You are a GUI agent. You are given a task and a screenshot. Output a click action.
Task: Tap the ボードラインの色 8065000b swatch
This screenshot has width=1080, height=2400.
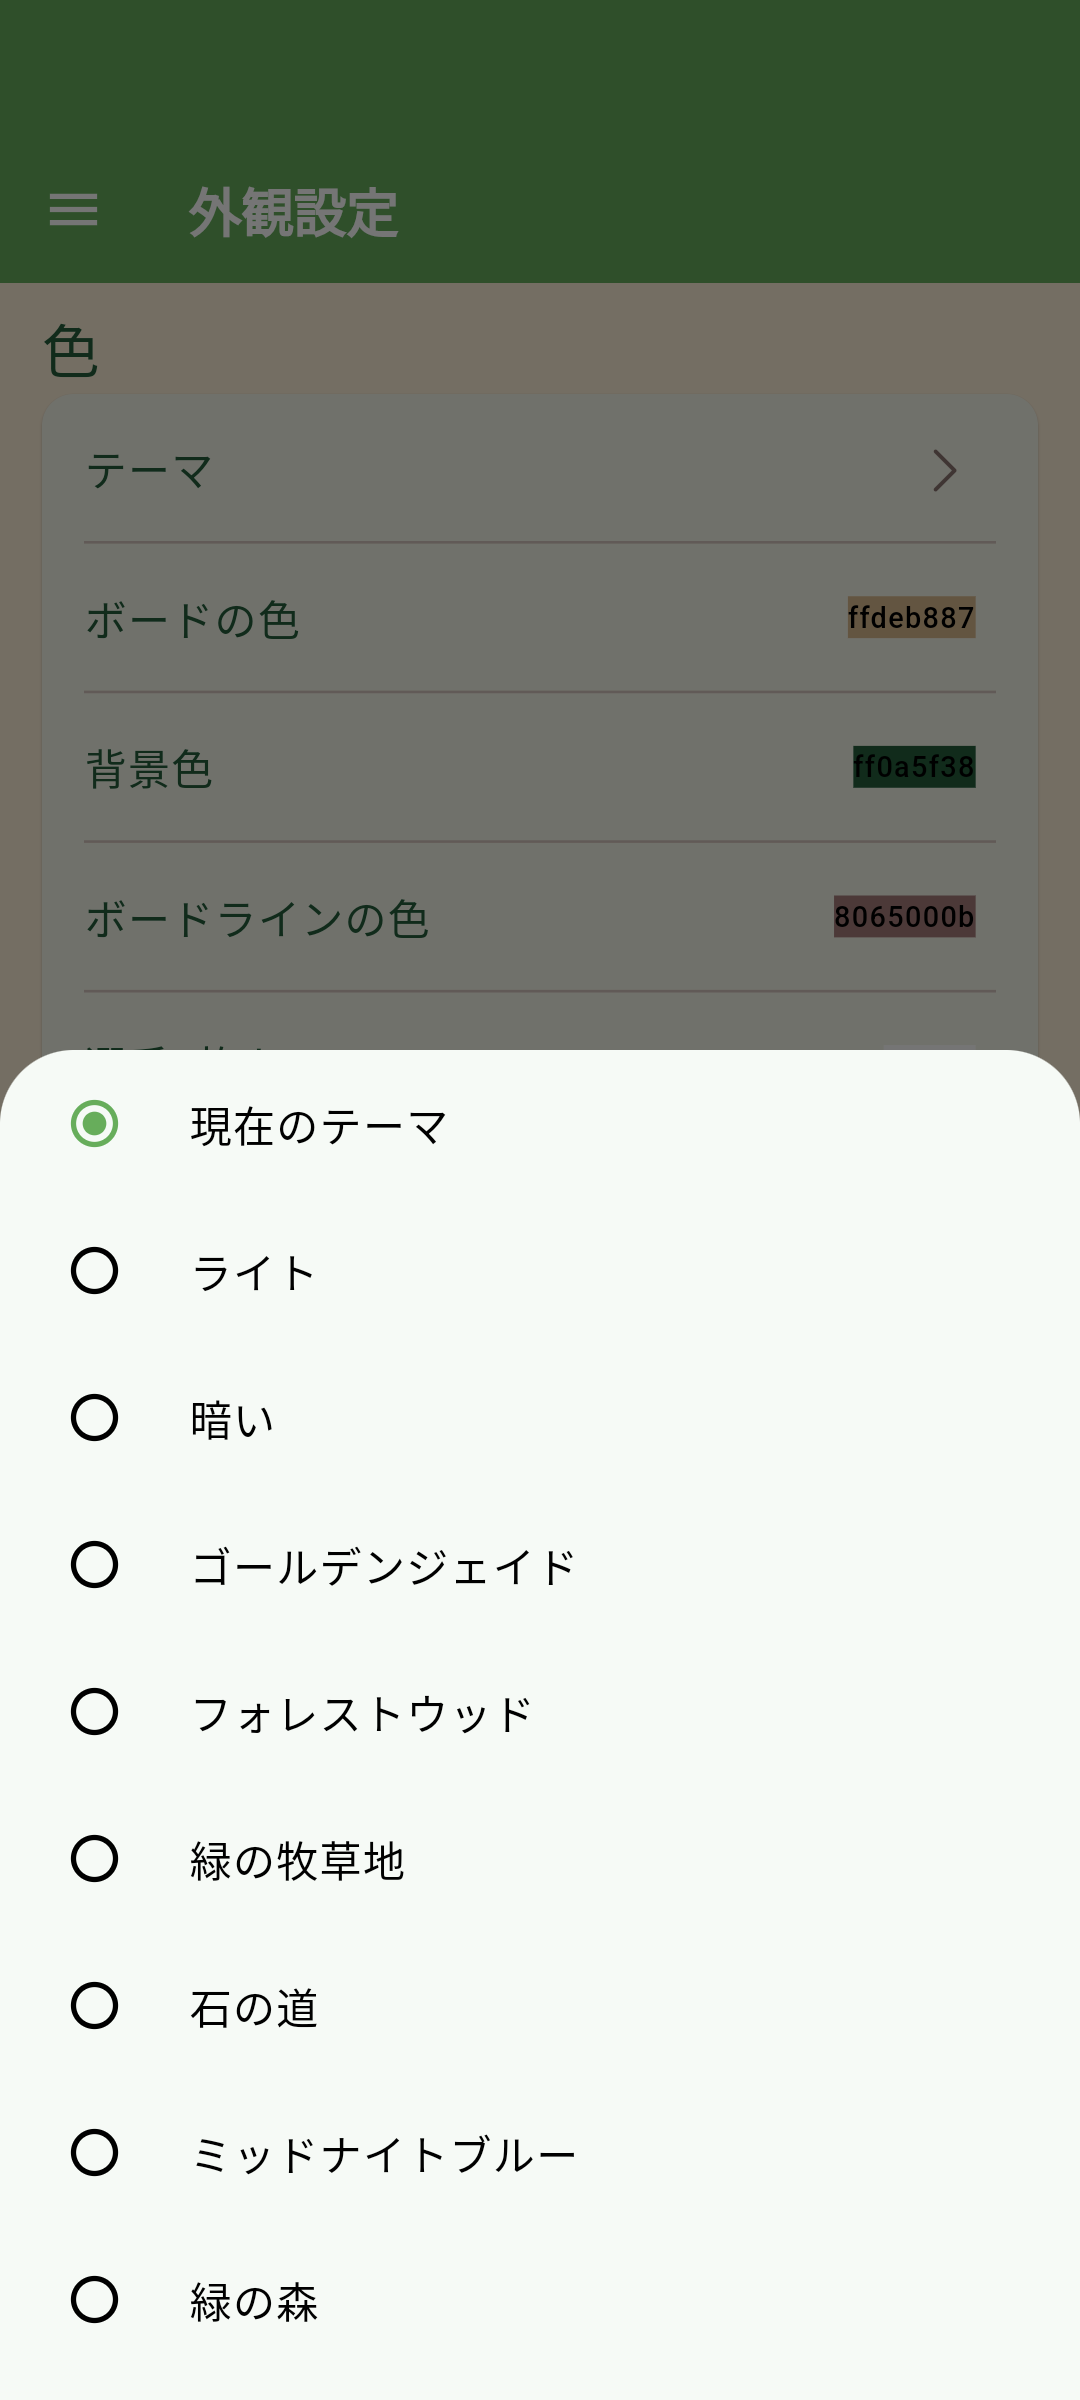904,917
